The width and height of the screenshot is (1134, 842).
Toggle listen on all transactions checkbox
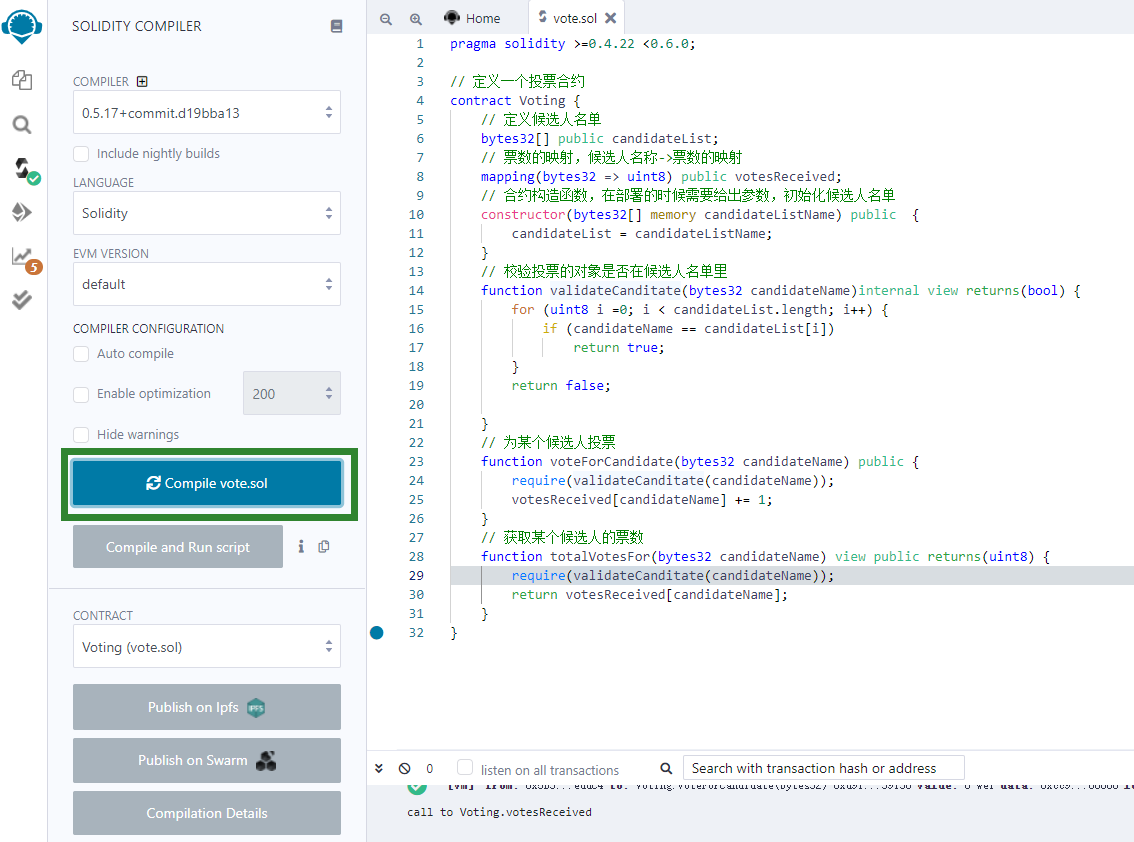465,767
